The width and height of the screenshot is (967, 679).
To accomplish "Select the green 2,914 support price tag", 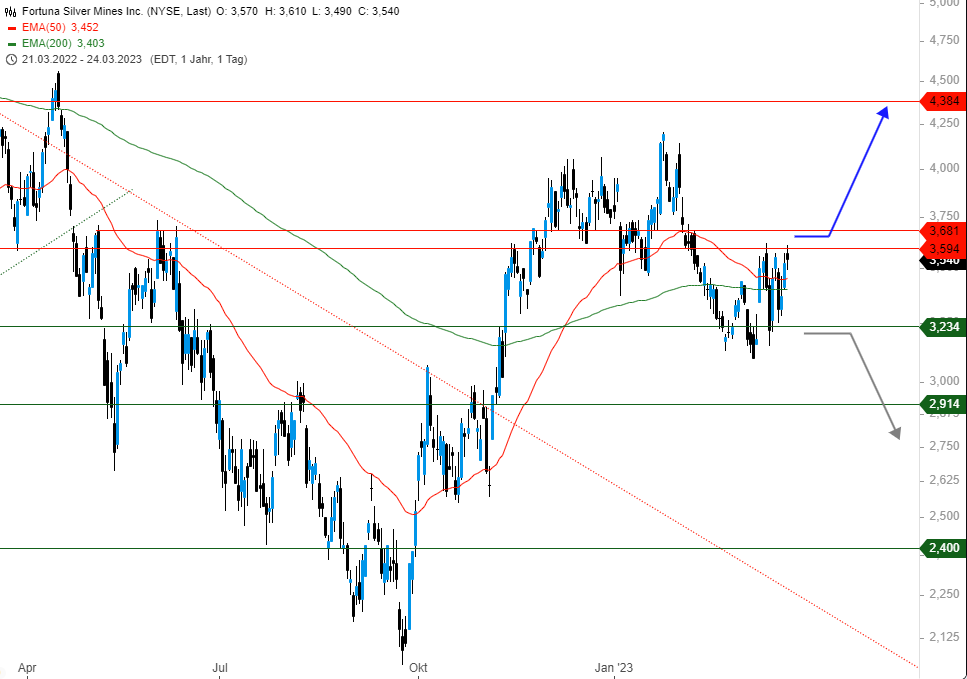I will (x=943, y=404).
